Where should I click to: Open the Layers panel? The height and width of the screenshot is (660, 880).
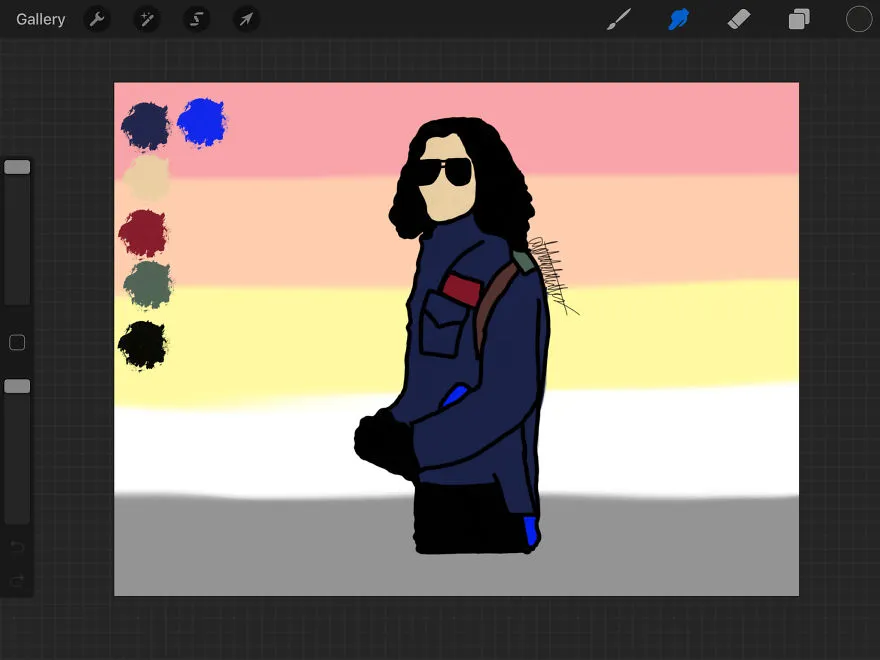pyautogui.click(x=799, y=20)
